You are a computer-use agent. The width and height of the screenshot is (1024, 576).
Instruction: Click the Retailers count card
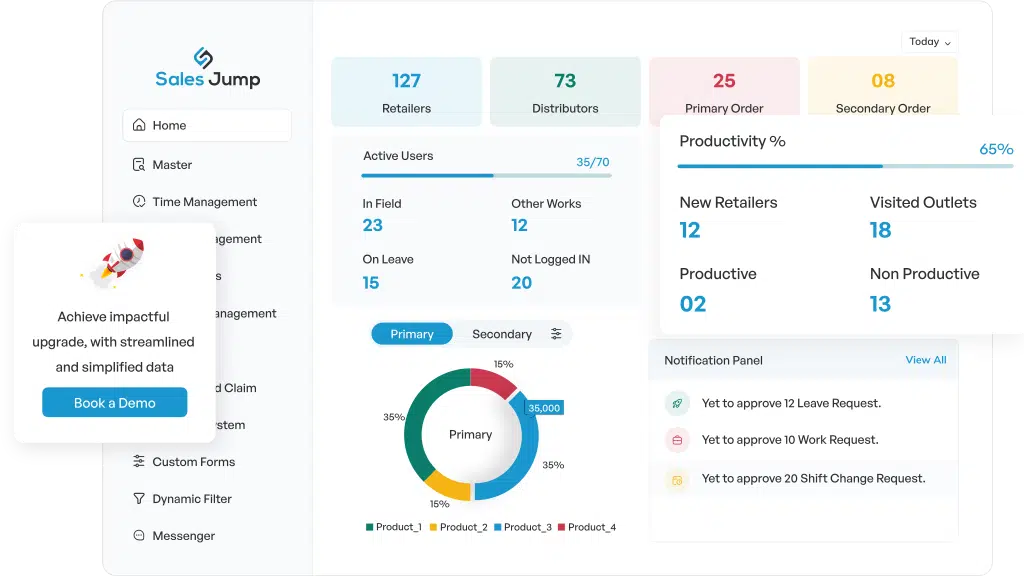pyautogui.click(x=406, y=91)
